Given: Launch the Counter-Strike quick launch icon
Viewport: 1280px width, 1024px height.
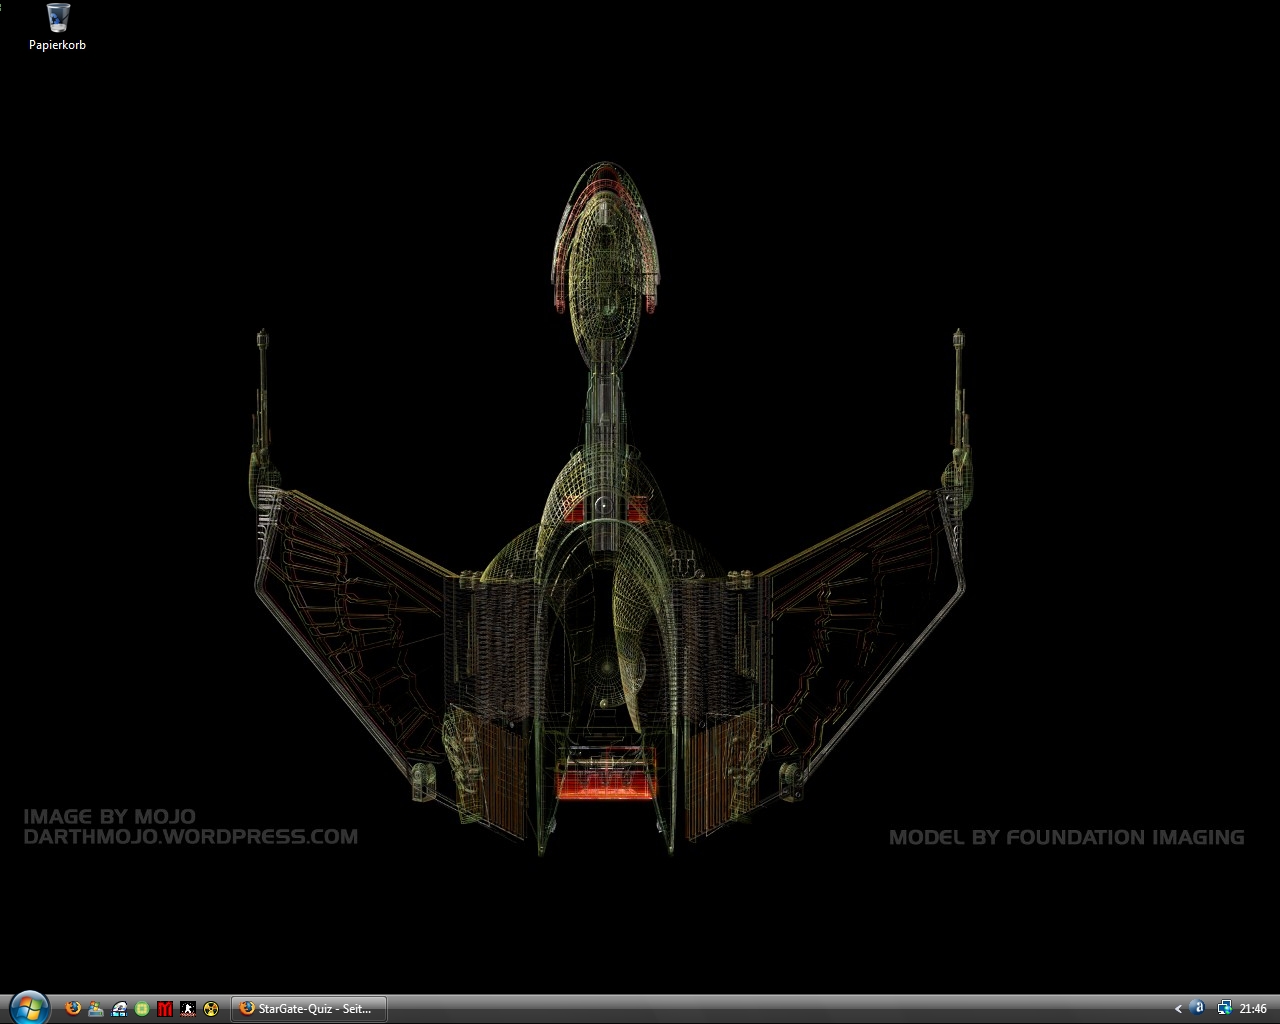Looking at the screenshot, I should [188, 1009].
